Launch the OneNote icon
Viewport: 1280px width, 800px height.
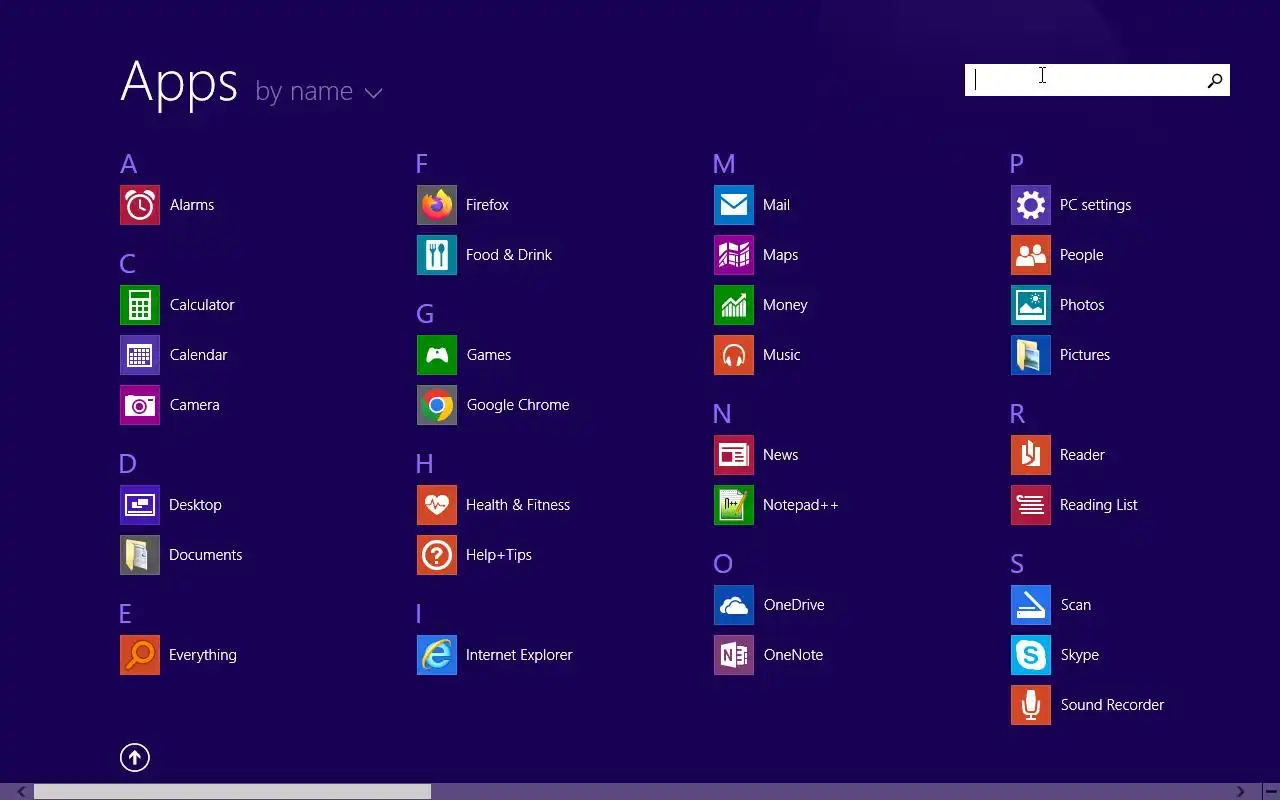pos(734,655)
